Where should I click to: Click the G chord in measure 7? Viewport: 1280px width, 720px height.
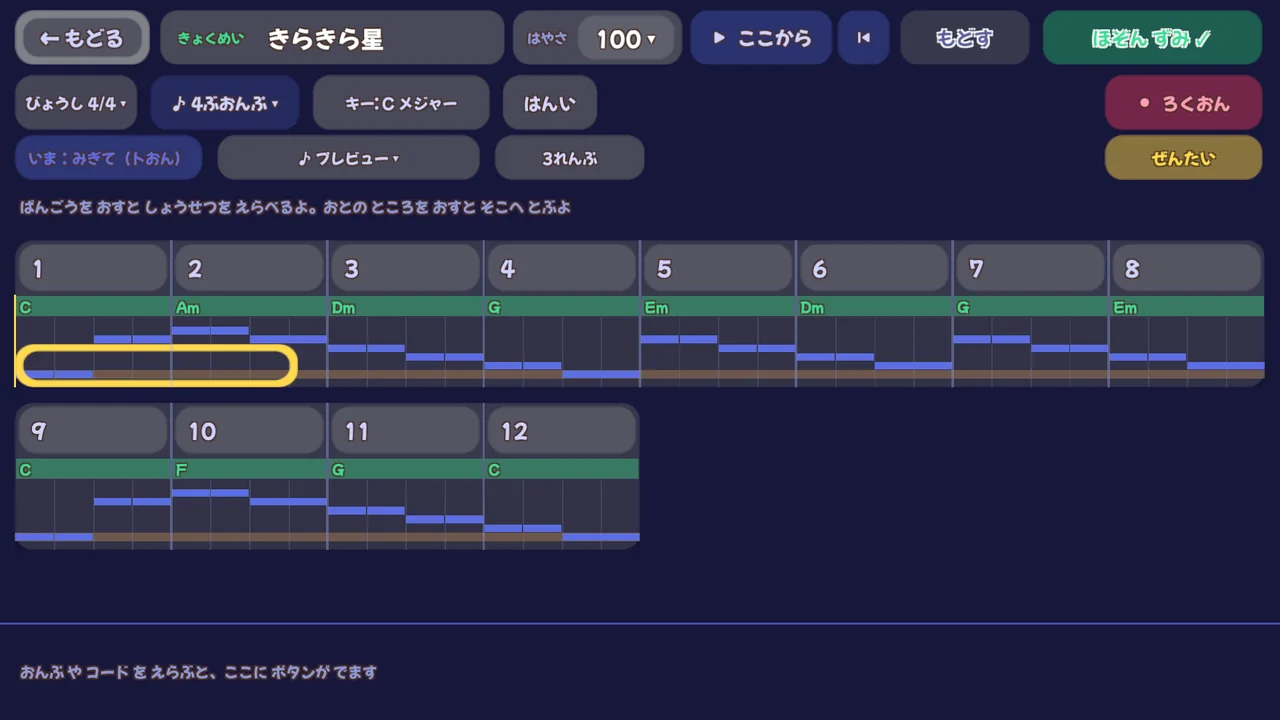pyautogui.click(x=1032, y=307)
